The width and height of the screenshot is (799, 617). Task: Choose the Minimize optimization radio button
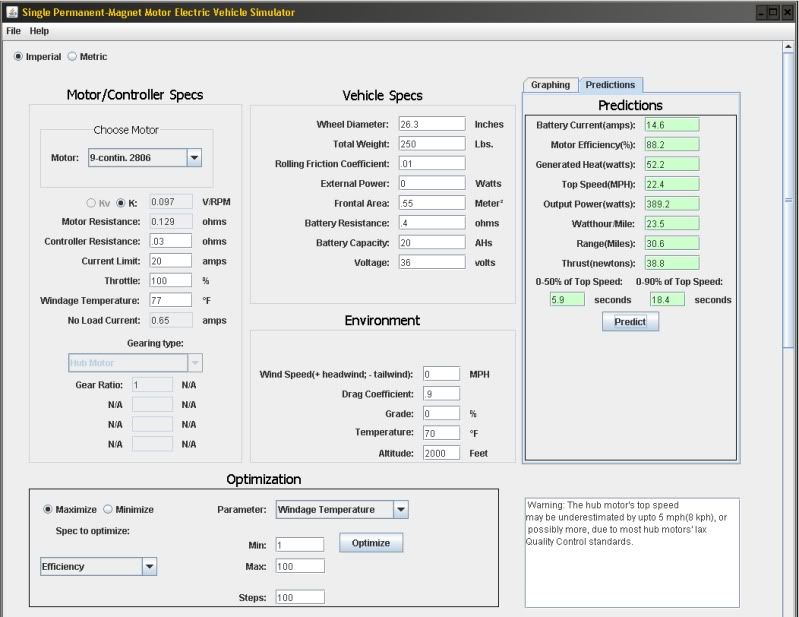pyautogui.click(x=108, y=510)
